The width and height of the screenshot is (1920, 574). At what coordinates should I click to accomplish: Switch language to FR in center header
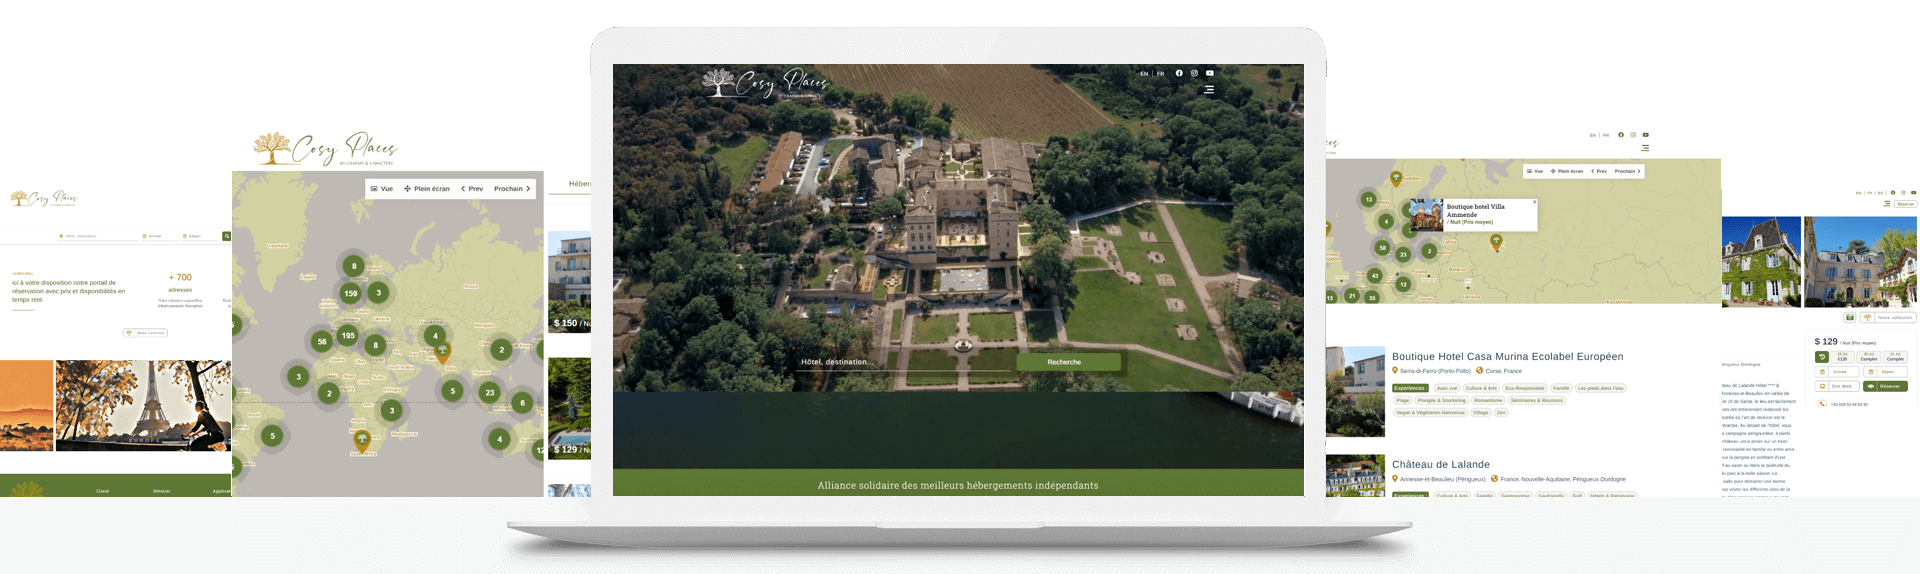point(1160,74)
